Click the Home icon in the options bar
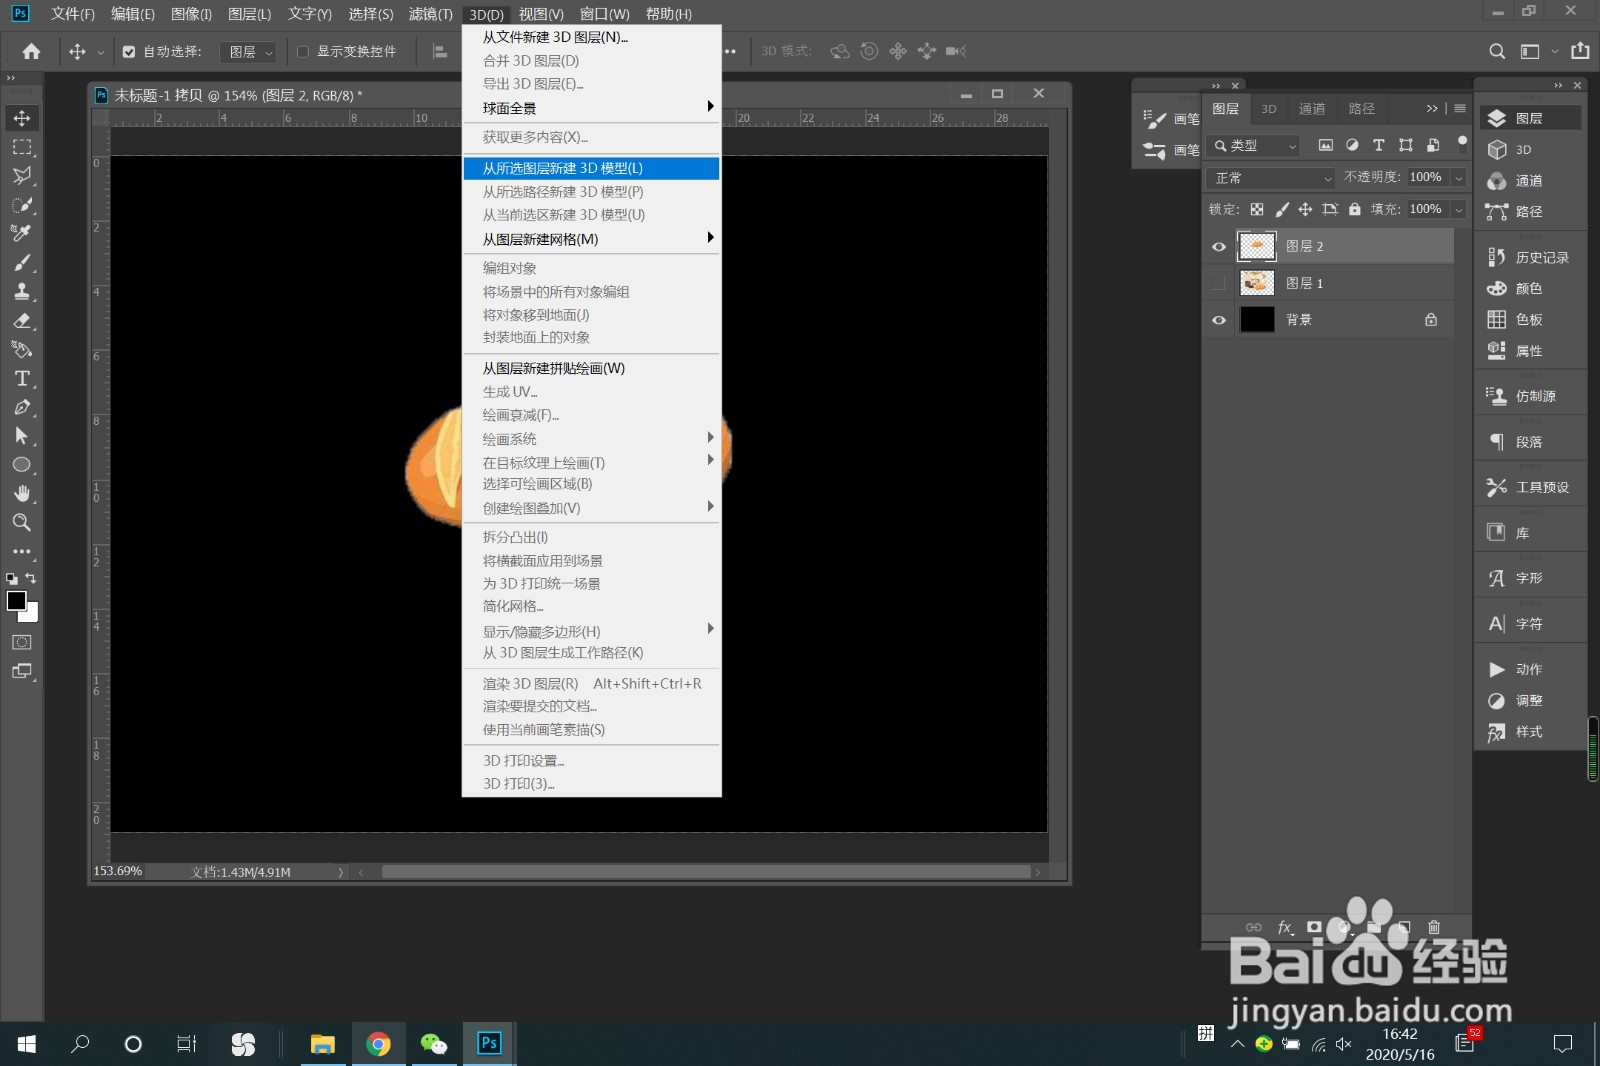Screen dimensions: 1600x1066 pos(31,51)
